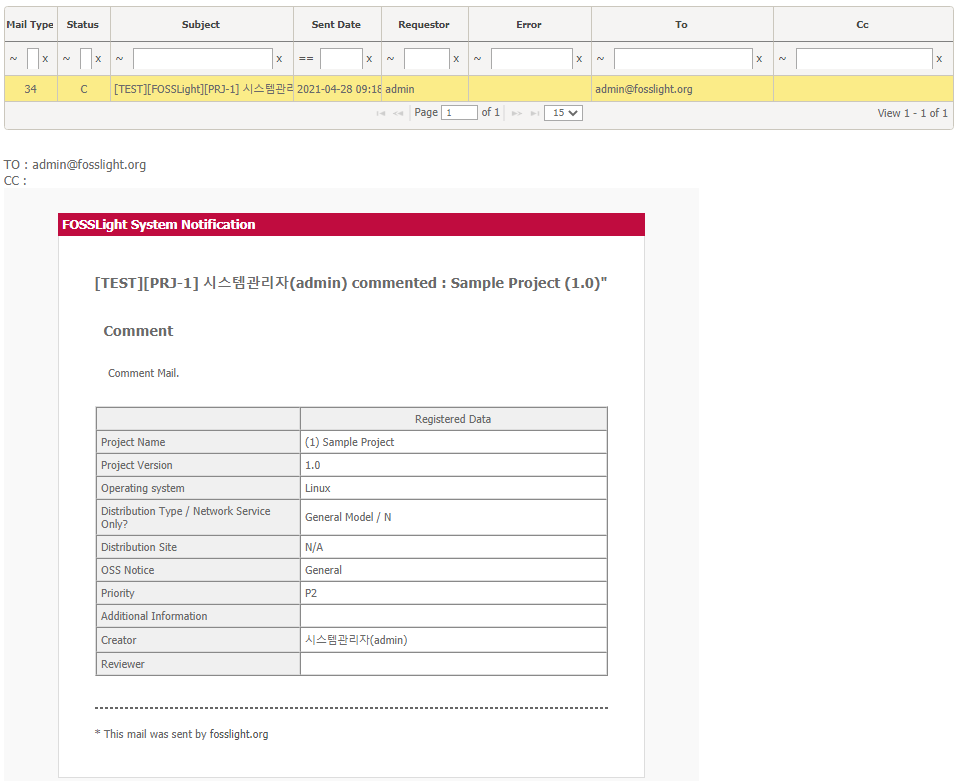Focus the To filter input
This screenshot has height=781, width=964.
[683, 59]
